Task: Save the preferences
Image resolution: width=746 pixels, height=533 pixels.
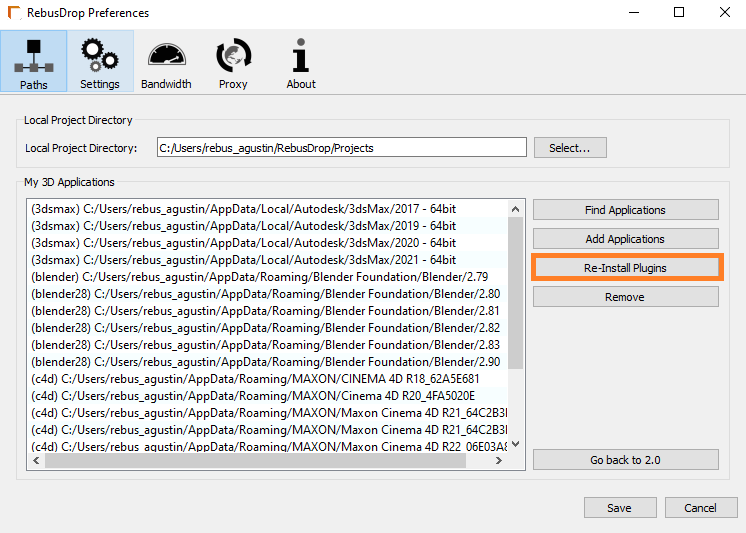Action: click(x=620, y=508)
